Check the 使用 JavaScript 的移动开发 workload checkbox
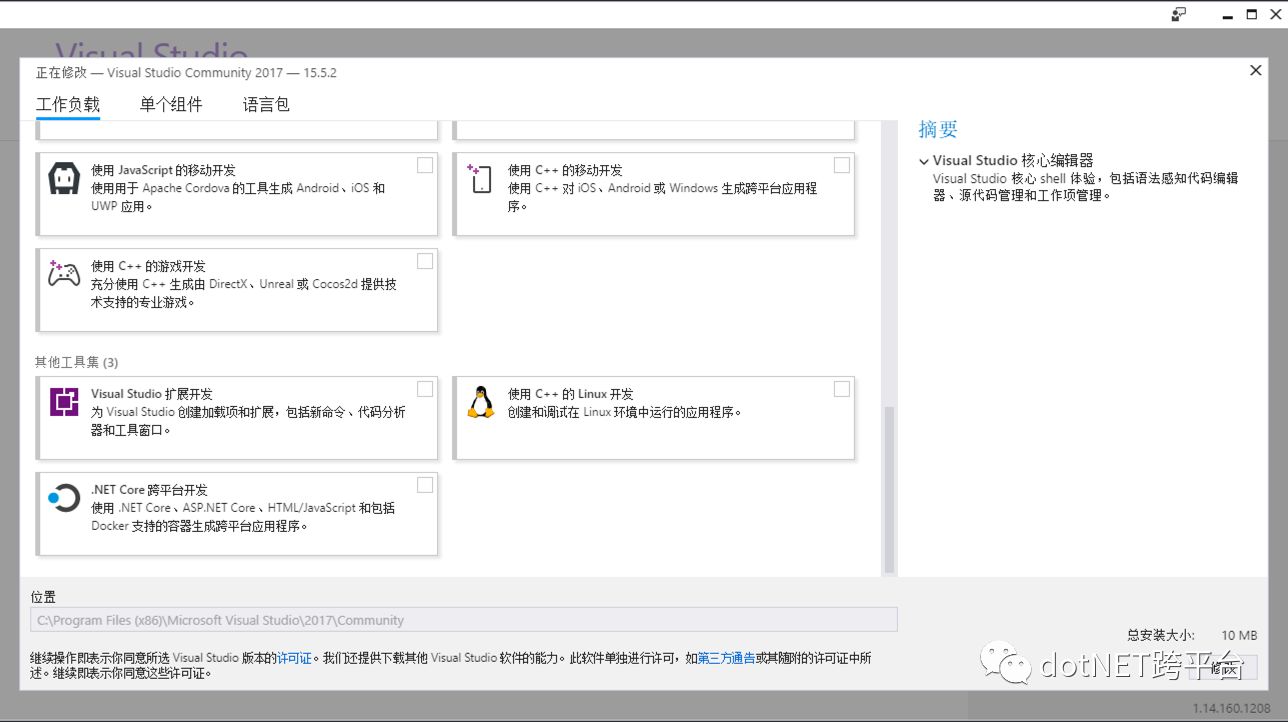The height and width of the screenshot is (722, 1288). point(425,165)
